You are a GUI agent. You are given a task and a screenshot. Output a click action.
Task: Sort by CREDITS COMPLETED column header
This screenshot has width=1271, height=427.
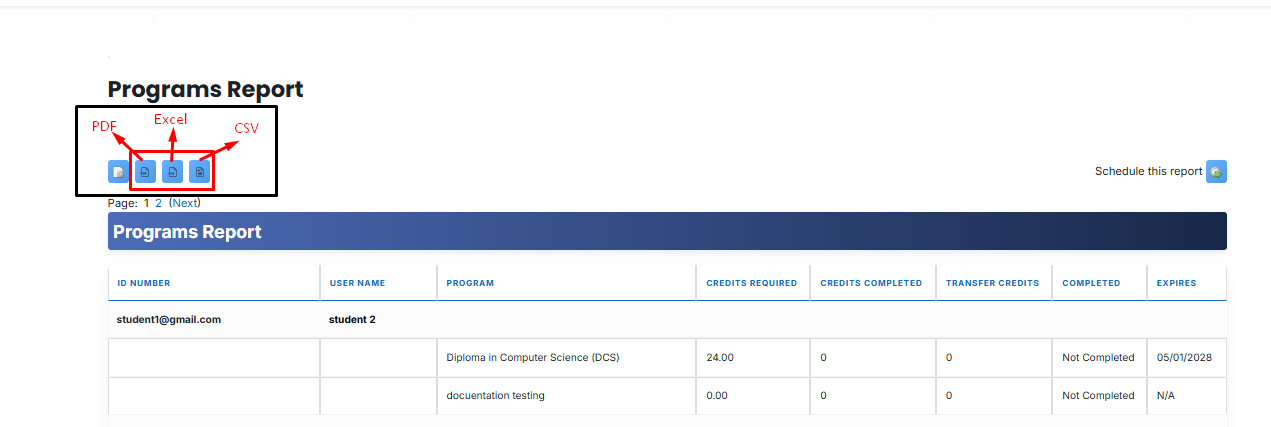pos(871,283)
